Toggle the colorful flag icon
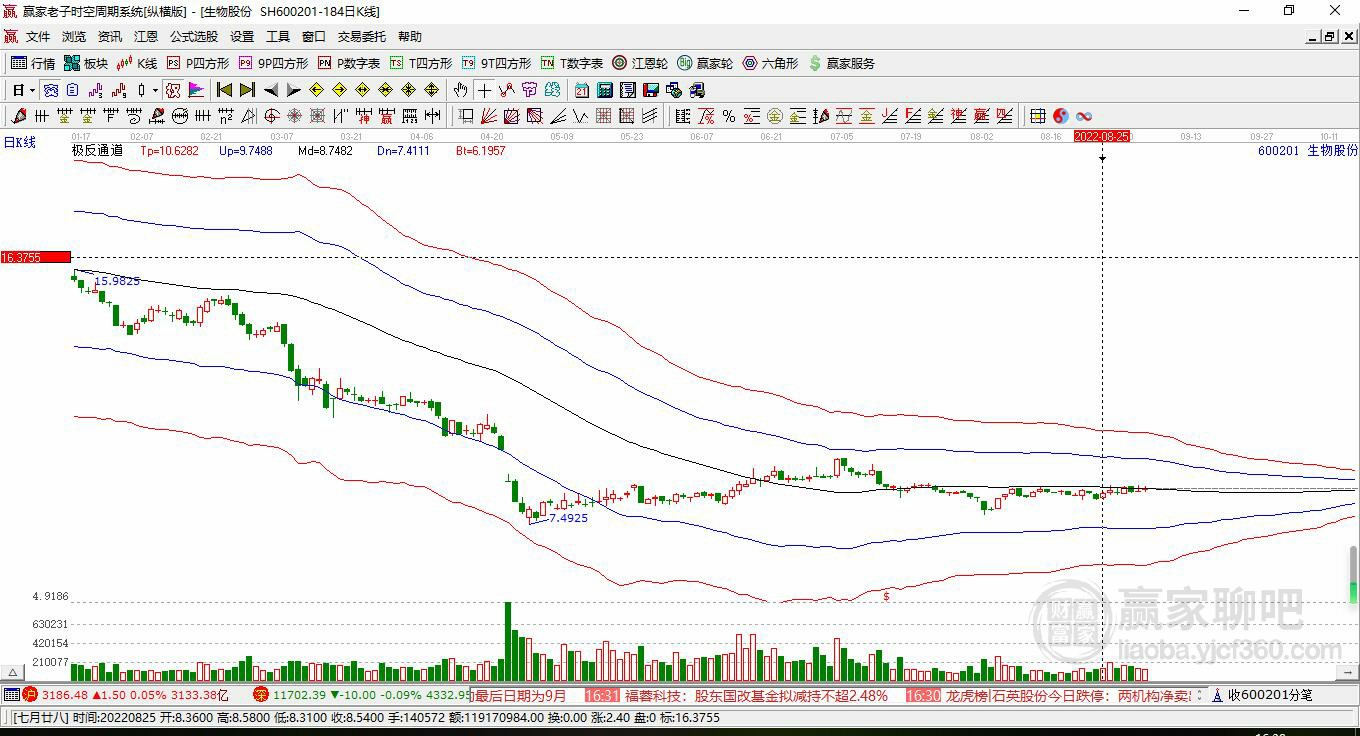 coord(196,90)
